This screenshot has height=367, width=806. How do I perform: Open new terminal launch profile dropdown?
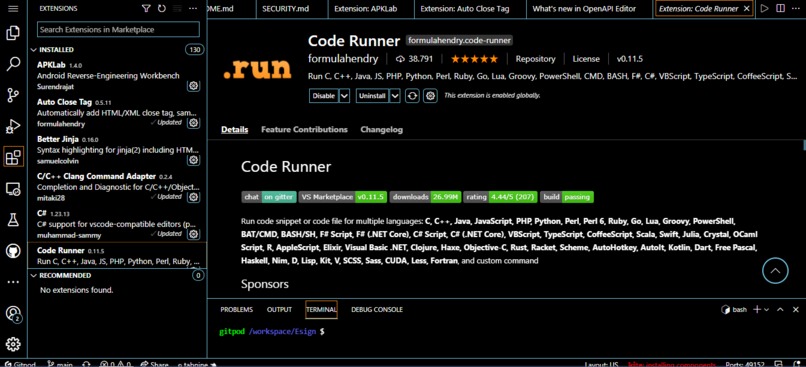point(766,309)
